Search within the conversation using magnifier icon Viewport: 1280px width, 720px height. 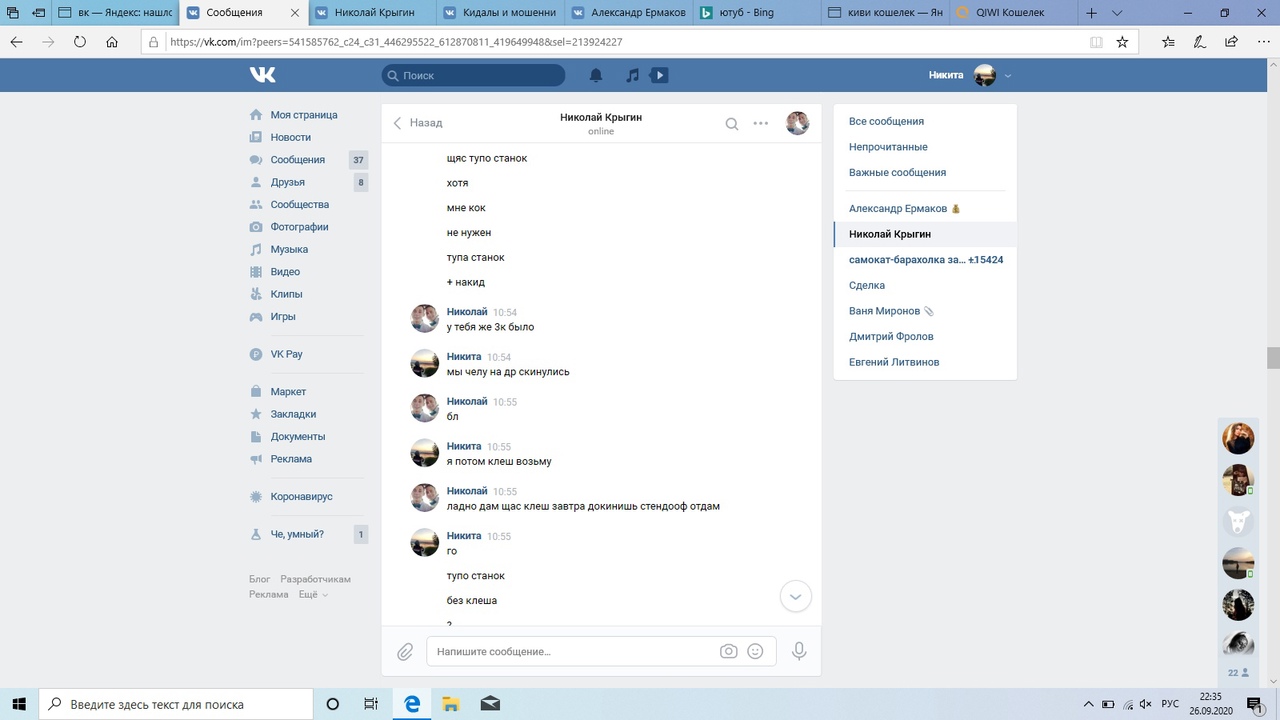(x=732, y=123)
